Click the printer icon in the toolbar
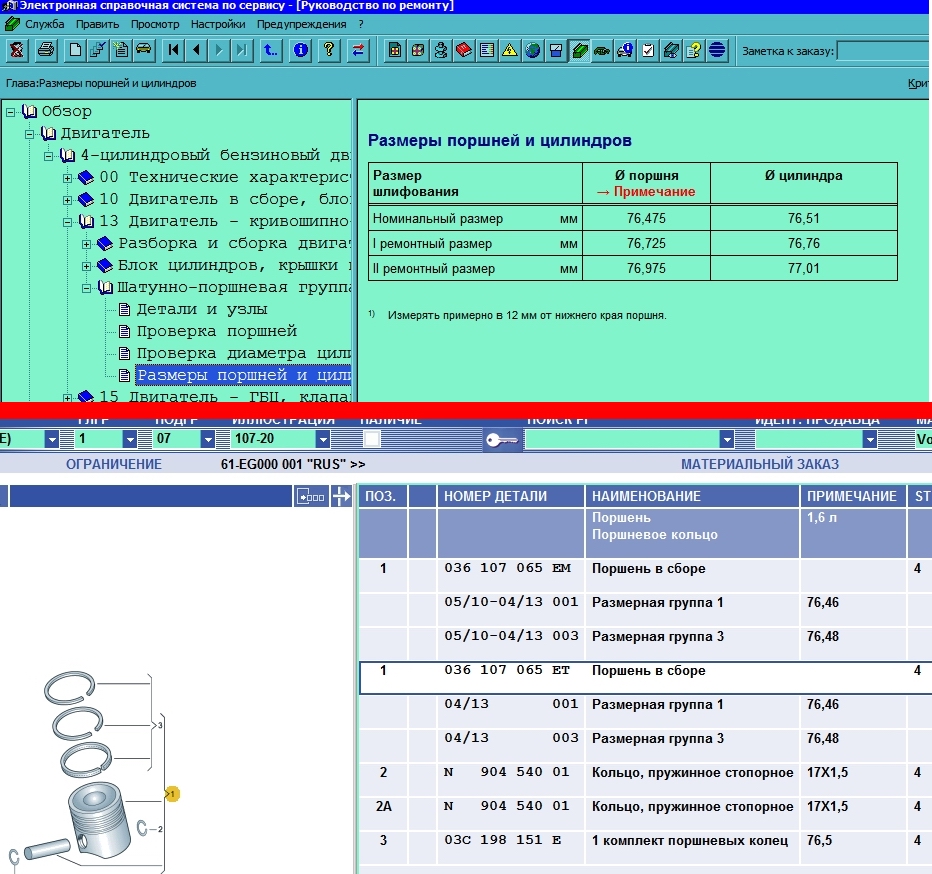The width and height of the screenshot is (932, 874). click(45, 50)
